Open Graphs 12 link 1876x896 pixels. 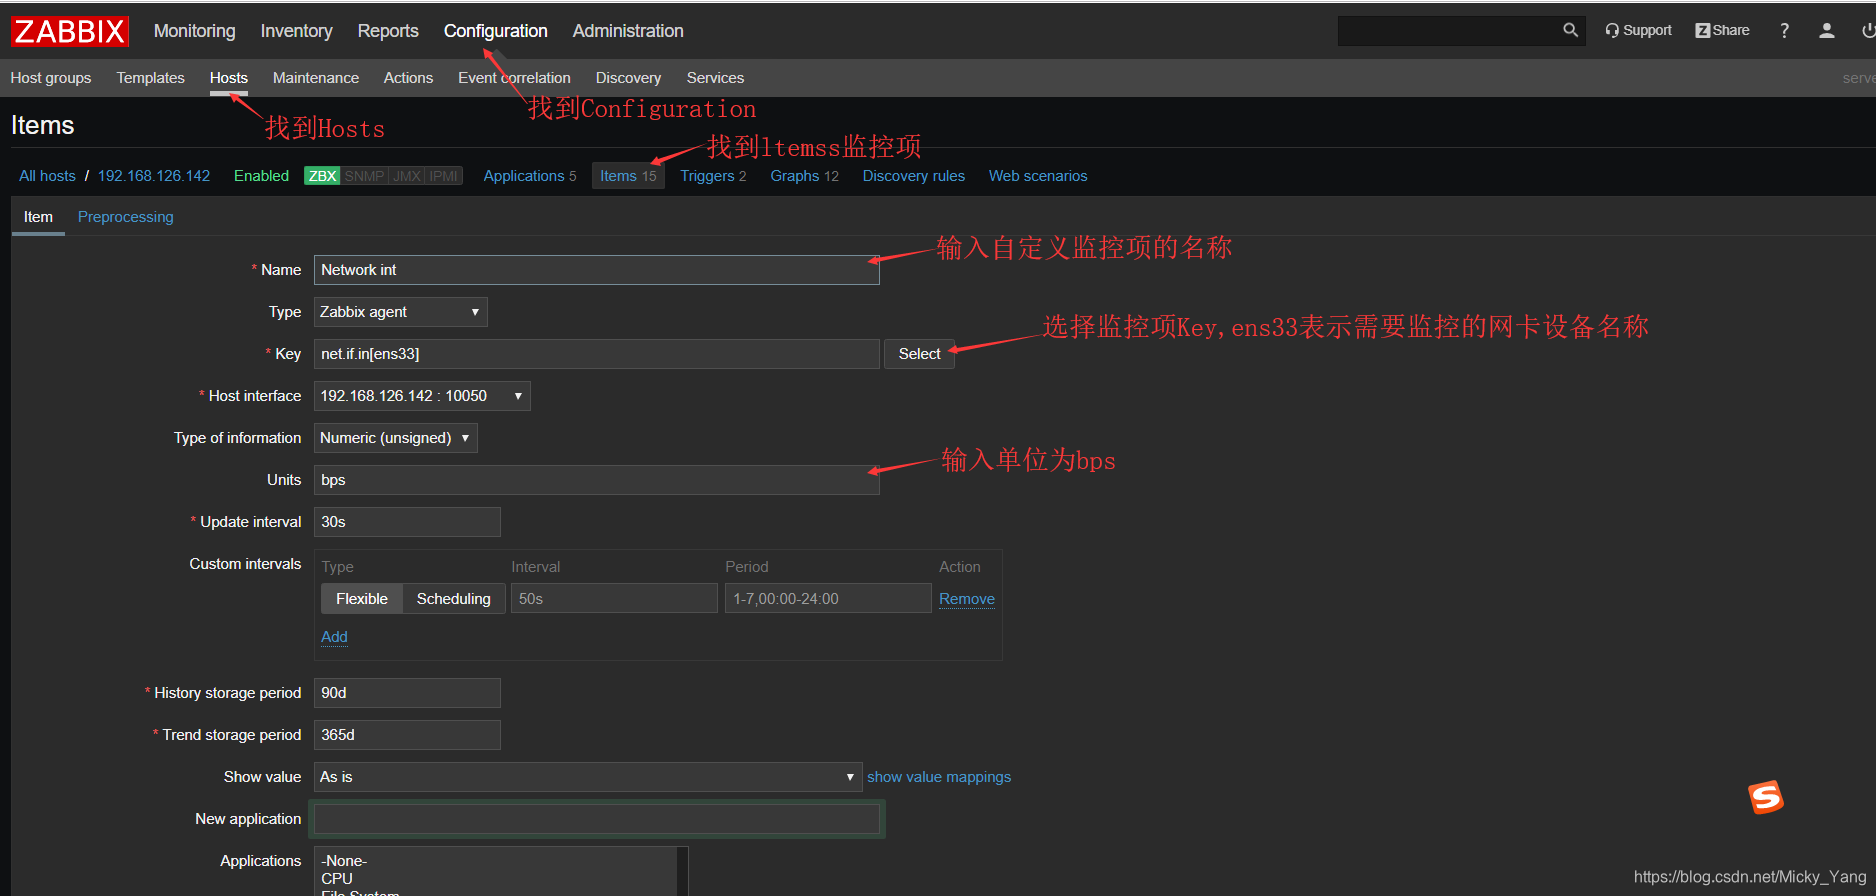click(x=804, y=176)
